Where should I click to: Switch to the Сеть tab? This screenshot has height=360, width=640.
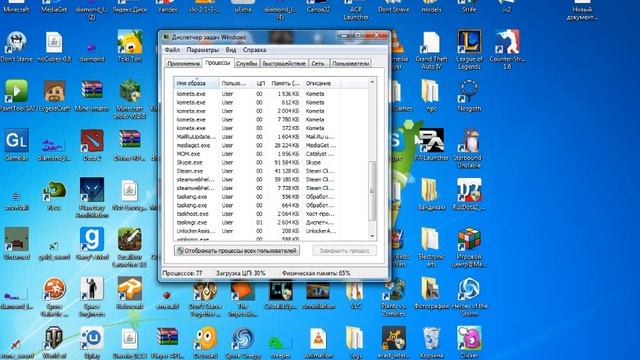pos(318,64)
